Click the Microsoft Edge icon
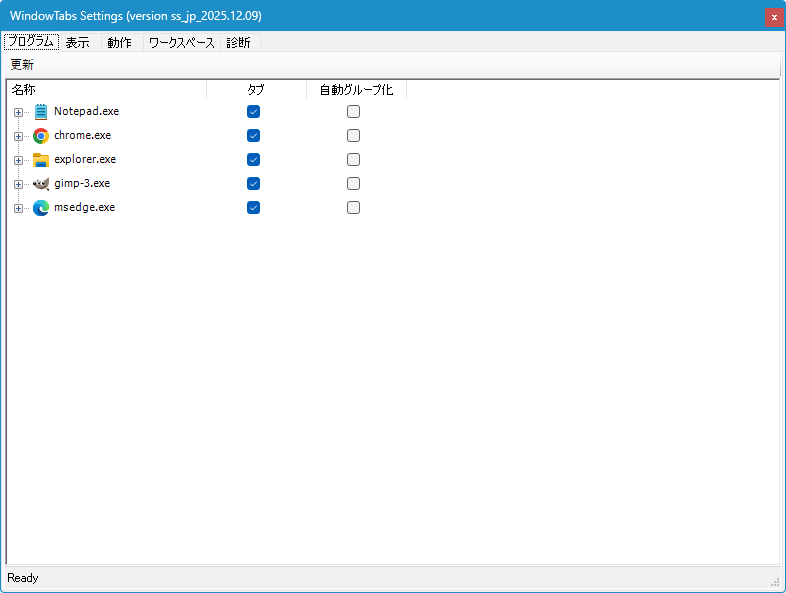This screenshot has width=786, height=593. [41, 208]
